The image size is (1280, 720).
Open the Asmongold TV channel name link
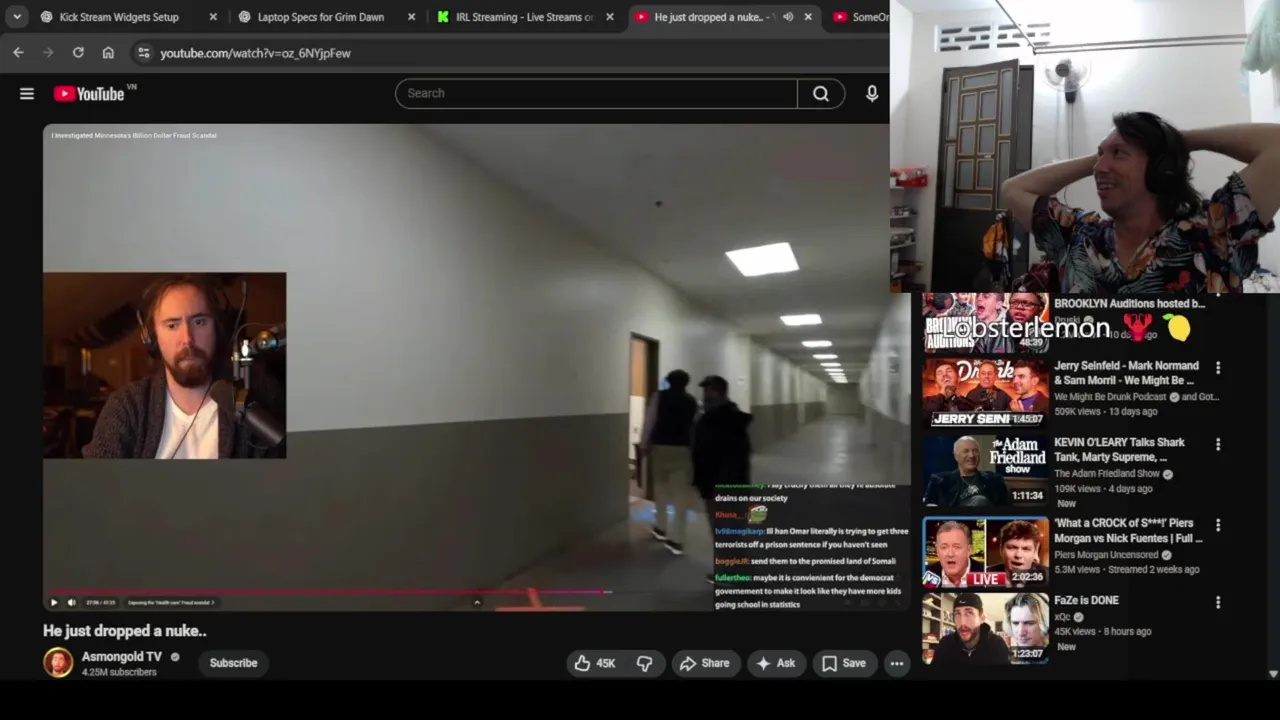121,657
